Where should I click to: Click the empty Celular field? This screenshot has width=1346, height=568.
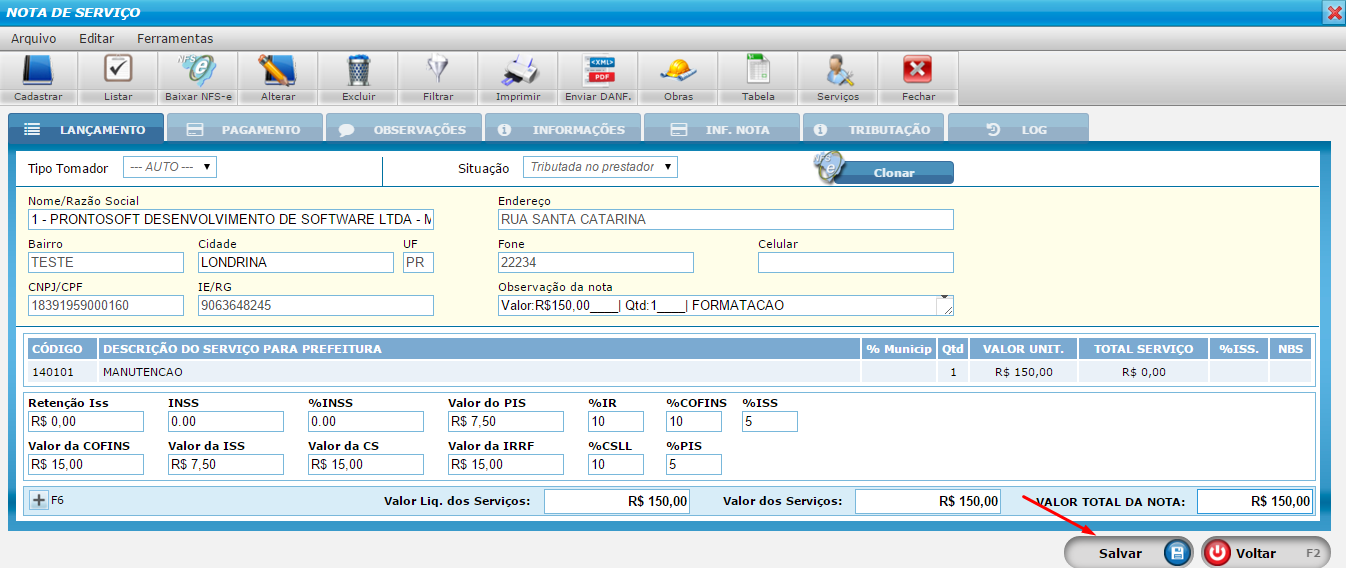click(856, 262)
